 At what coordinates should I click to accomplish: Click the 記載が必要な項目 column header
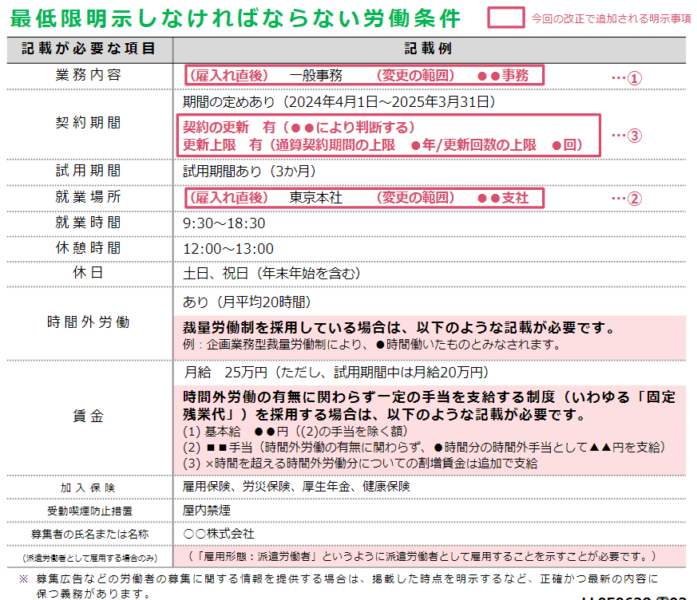click(87, 47)
